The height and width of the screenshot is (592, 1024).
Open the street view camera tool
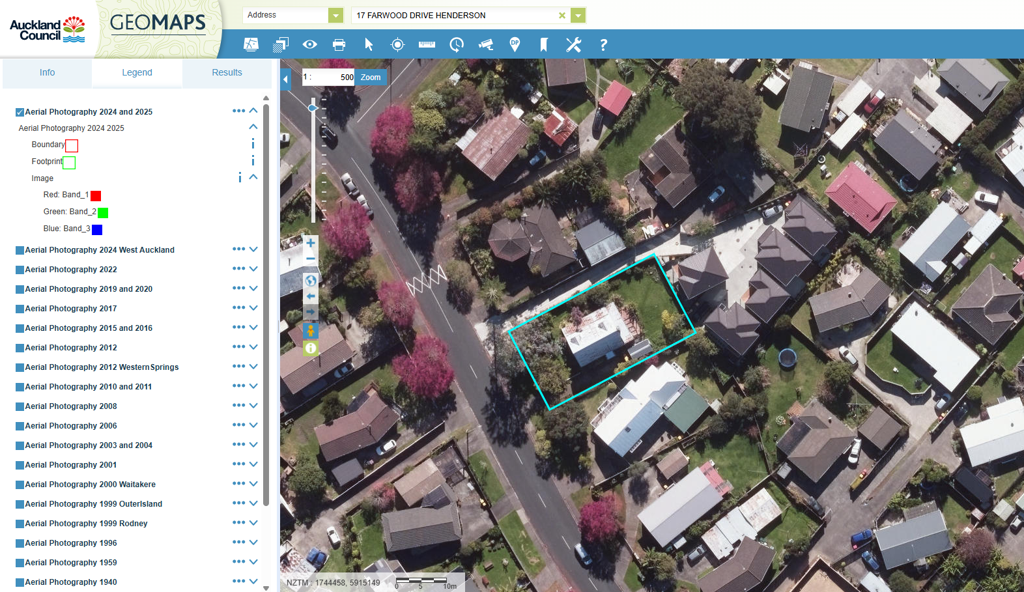(x=486, y=45)
